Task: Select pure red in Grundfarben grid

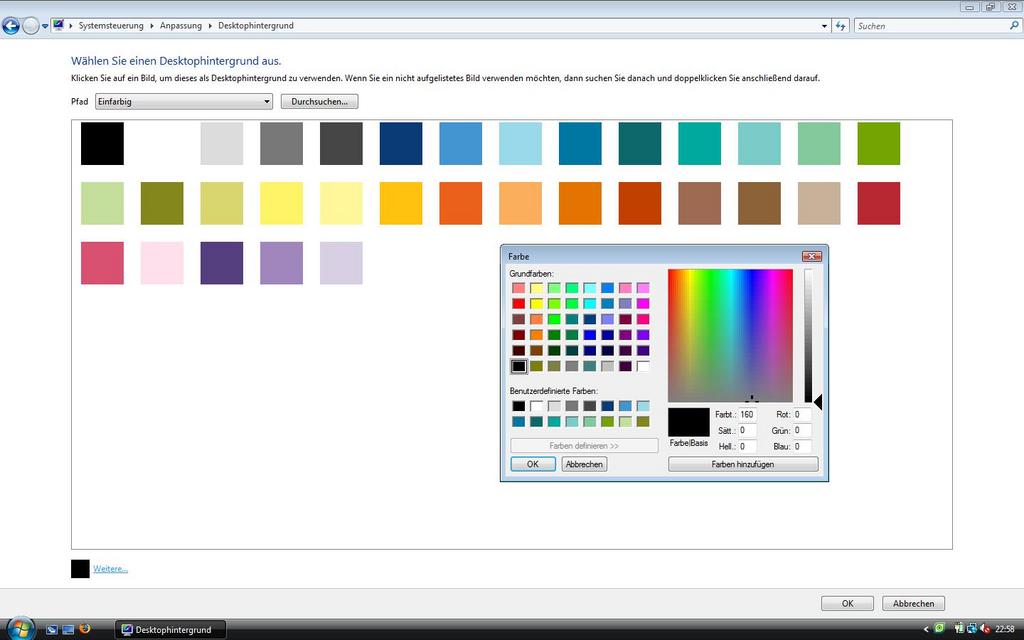Action: pyautogui.click(x=519, y=304)
